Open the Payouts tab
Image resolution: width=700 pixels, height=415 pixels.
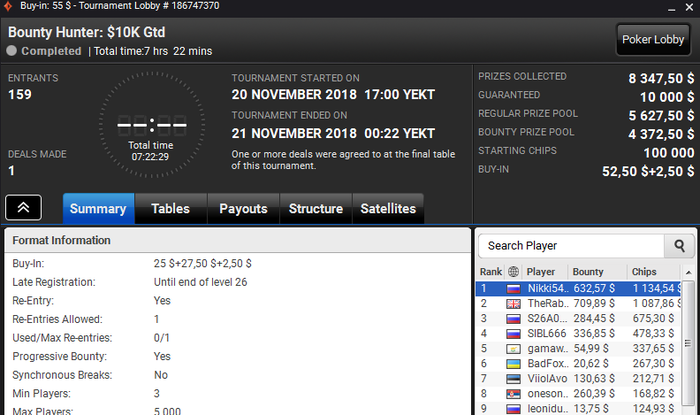coord(243,209)
